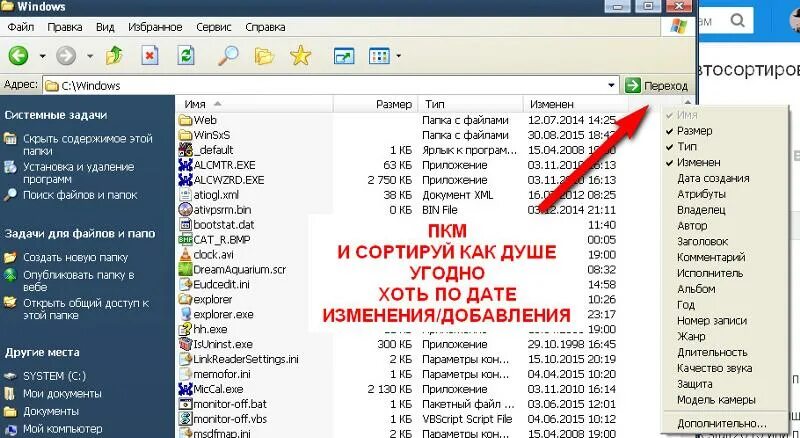The width and height of the screenshot is (800, 438).
Task: Open the Правка menu
Action: point(65,27)
